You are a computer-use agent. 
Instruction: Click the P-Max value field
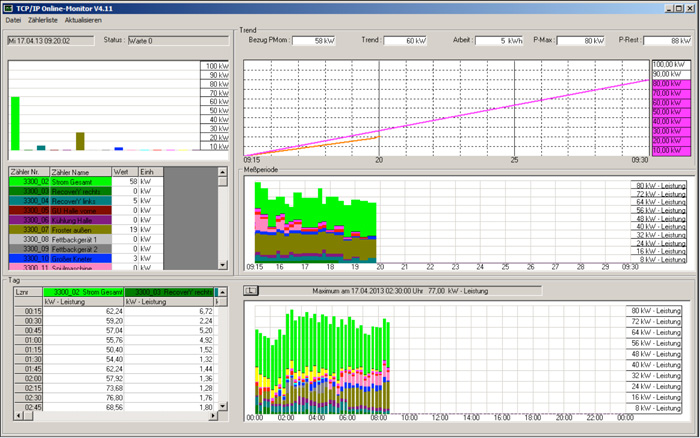pos(580,41)
